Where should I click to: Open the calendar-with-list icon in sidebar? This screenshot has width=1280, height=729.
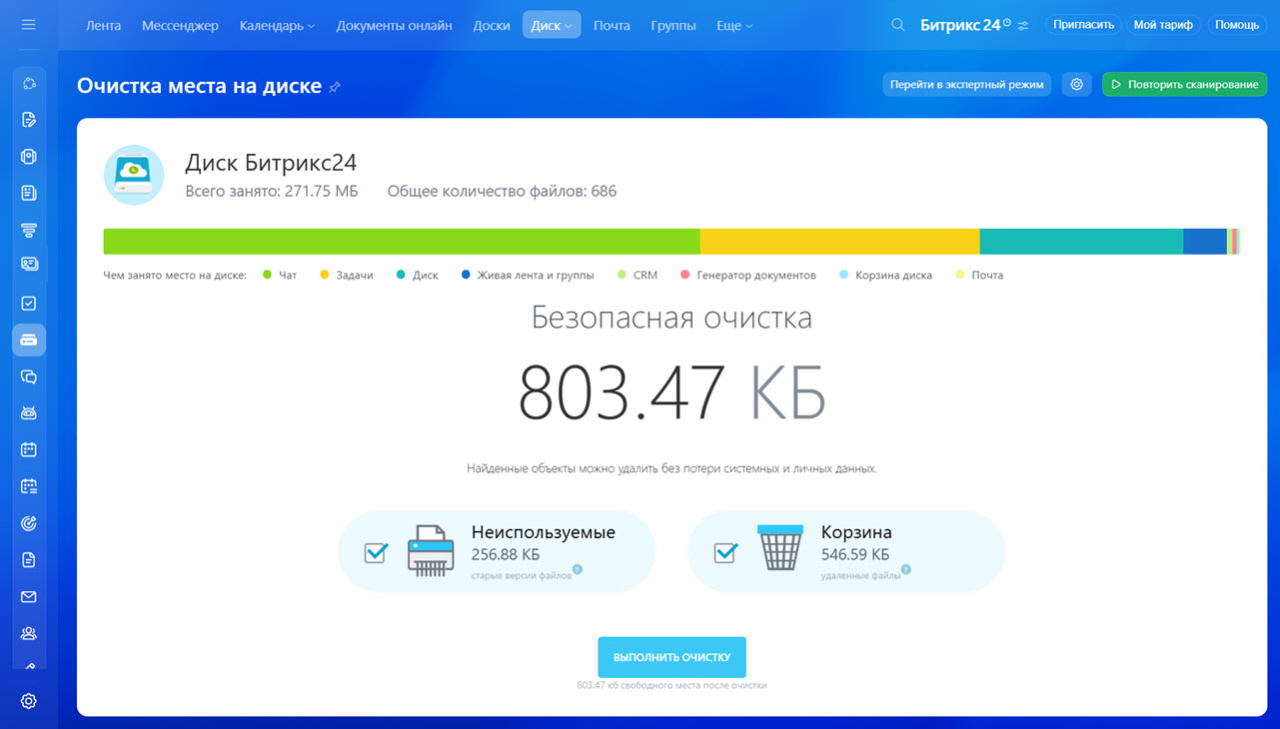29,487
